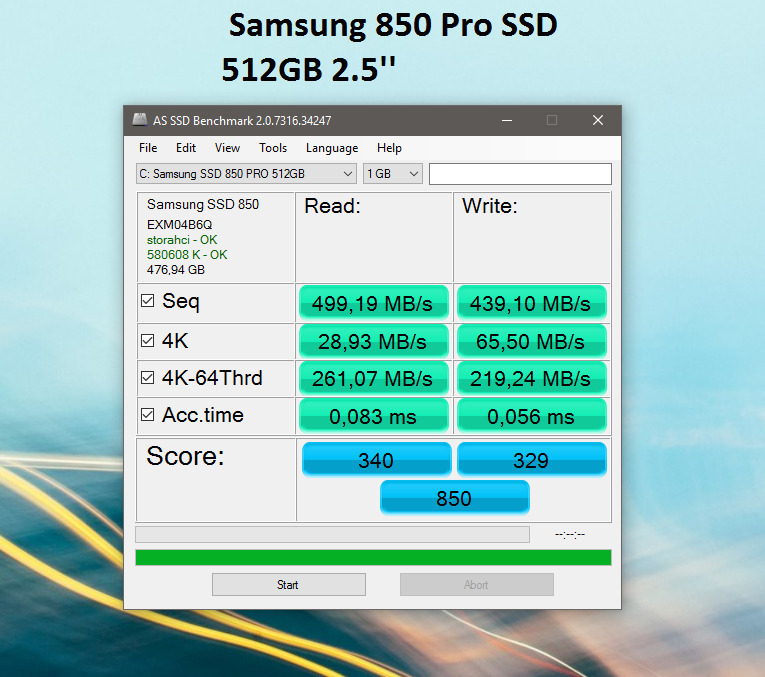765x677 pixels.
Task: Click the Write: column header
Action: tap(489, 206)
